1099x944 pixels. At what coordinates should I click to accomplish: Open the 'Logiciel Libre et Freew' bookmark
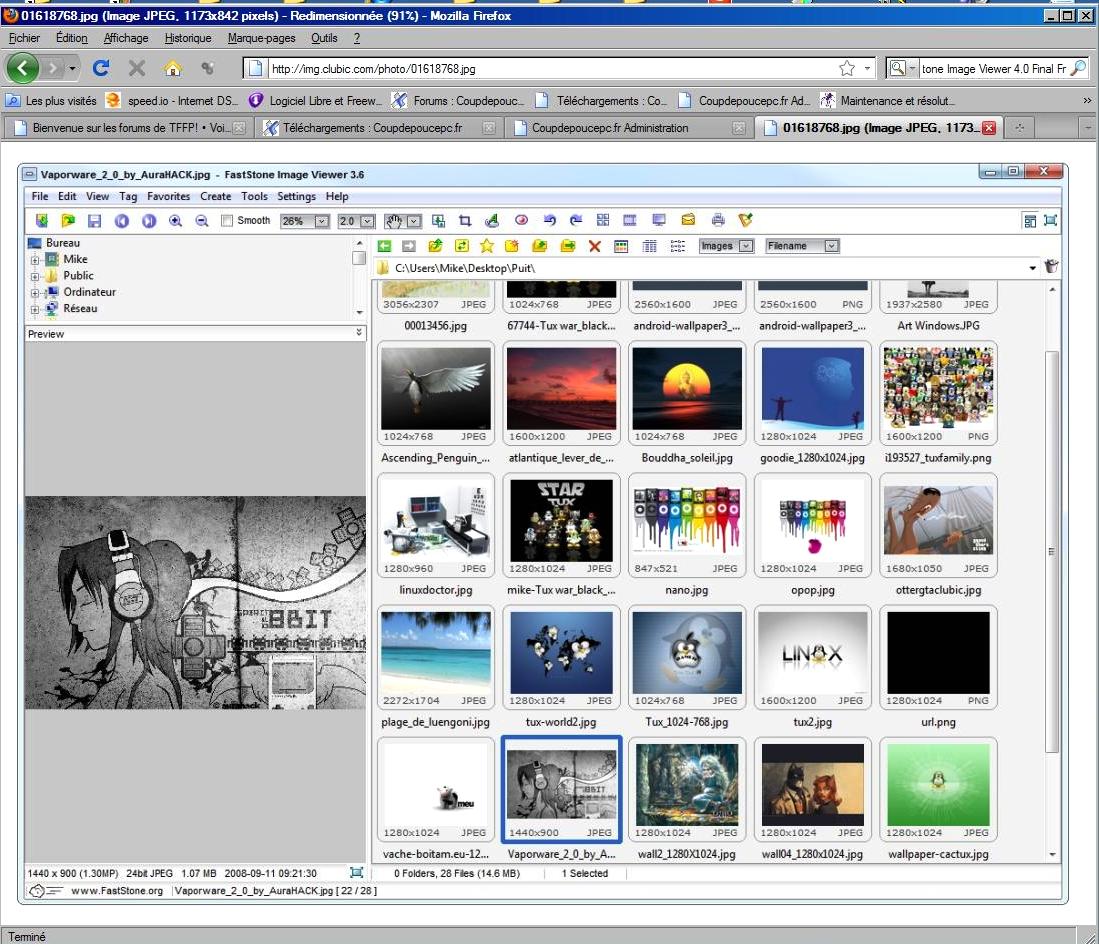tap(315, 101)
